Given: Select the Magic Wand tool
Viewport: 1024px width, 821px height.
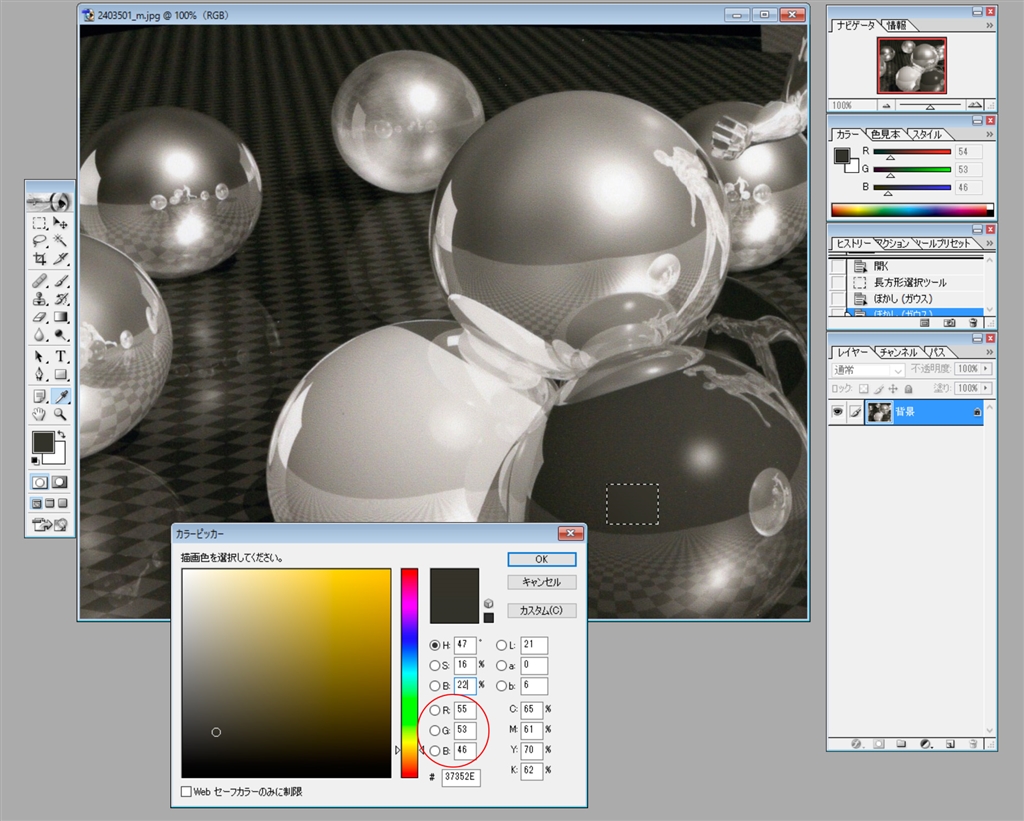Looking at the screenshot, I should (x=61, y=241).
